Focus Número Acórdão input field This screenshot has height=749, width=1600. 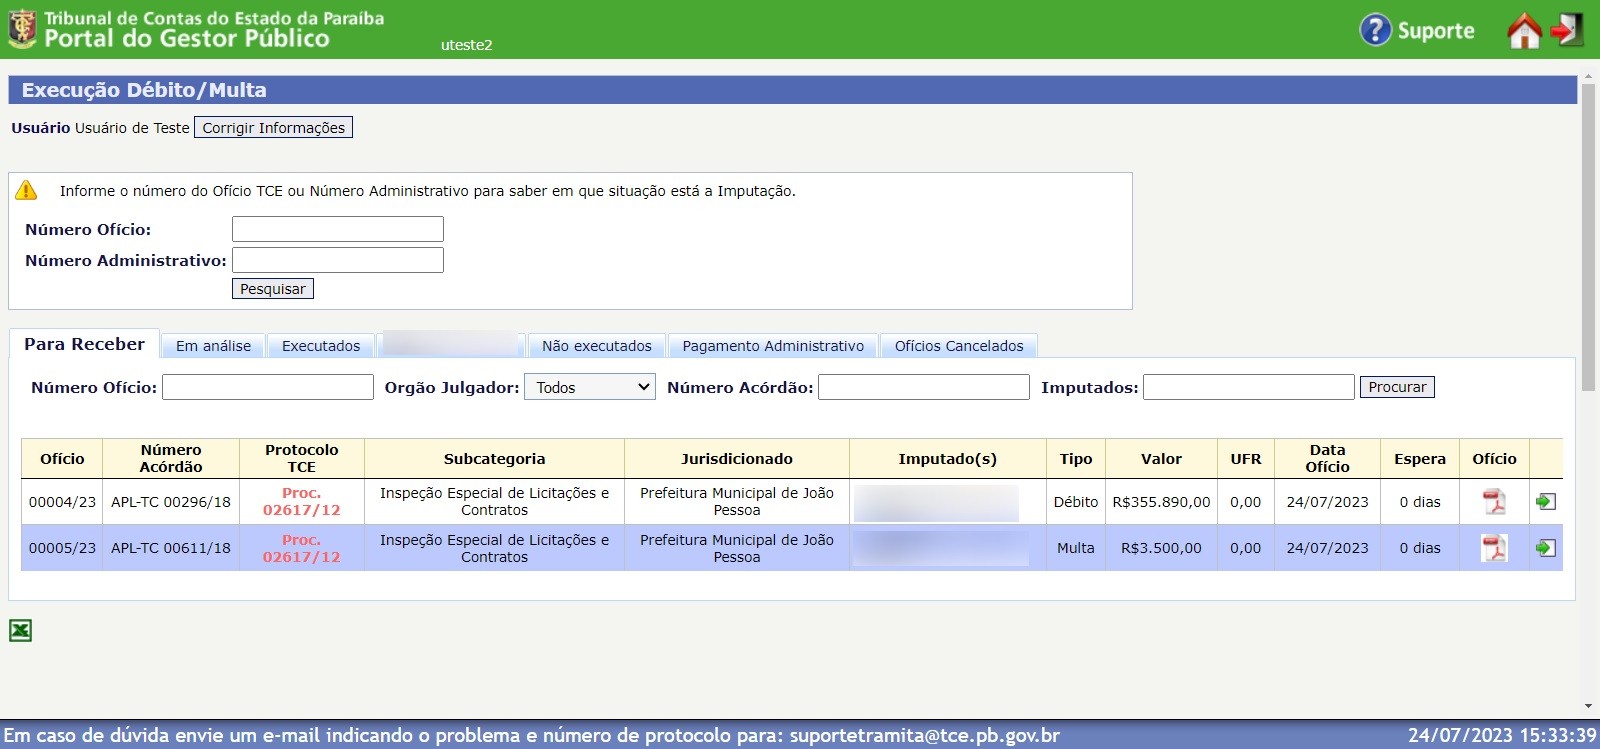click(x=924, y=387)
